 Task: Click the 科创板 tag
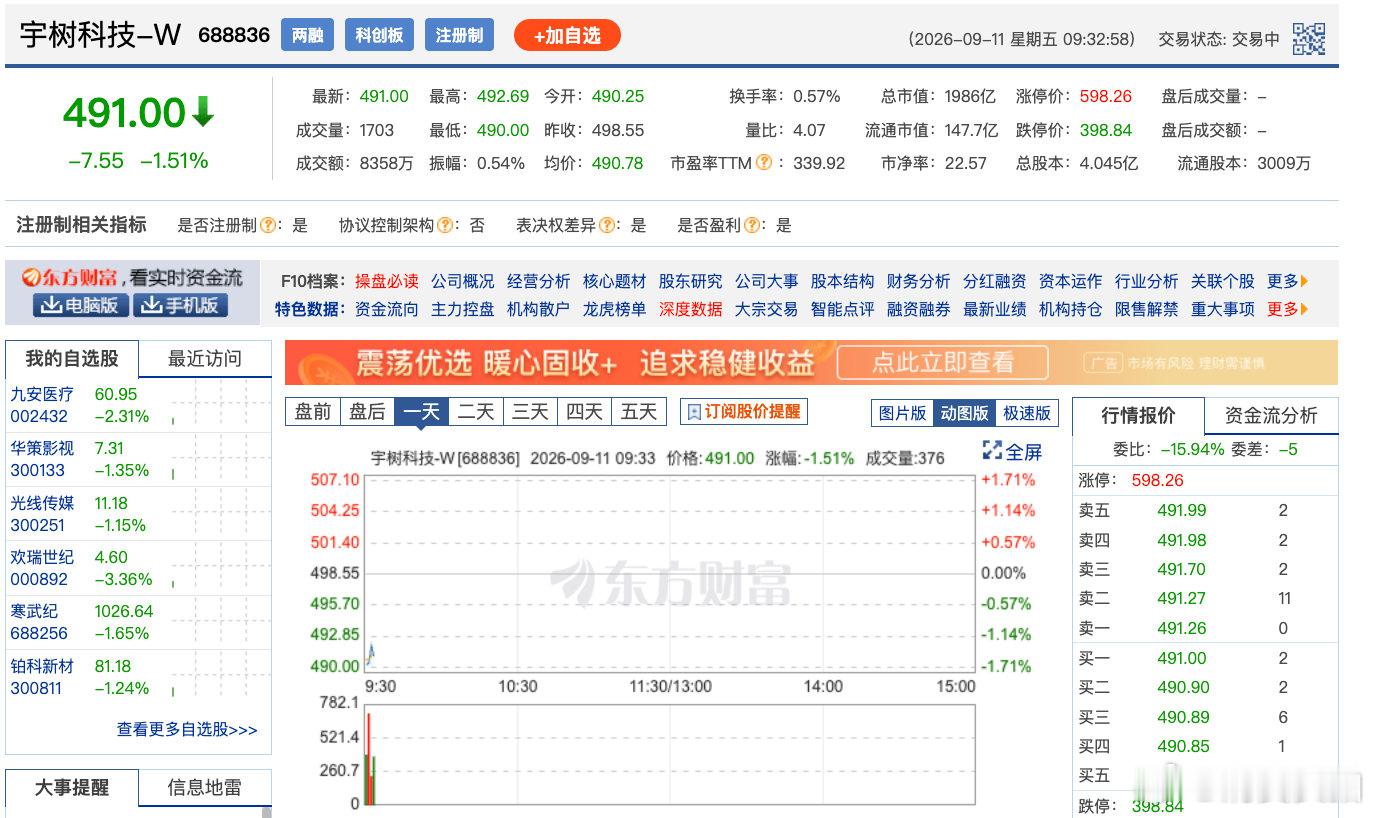380,35
